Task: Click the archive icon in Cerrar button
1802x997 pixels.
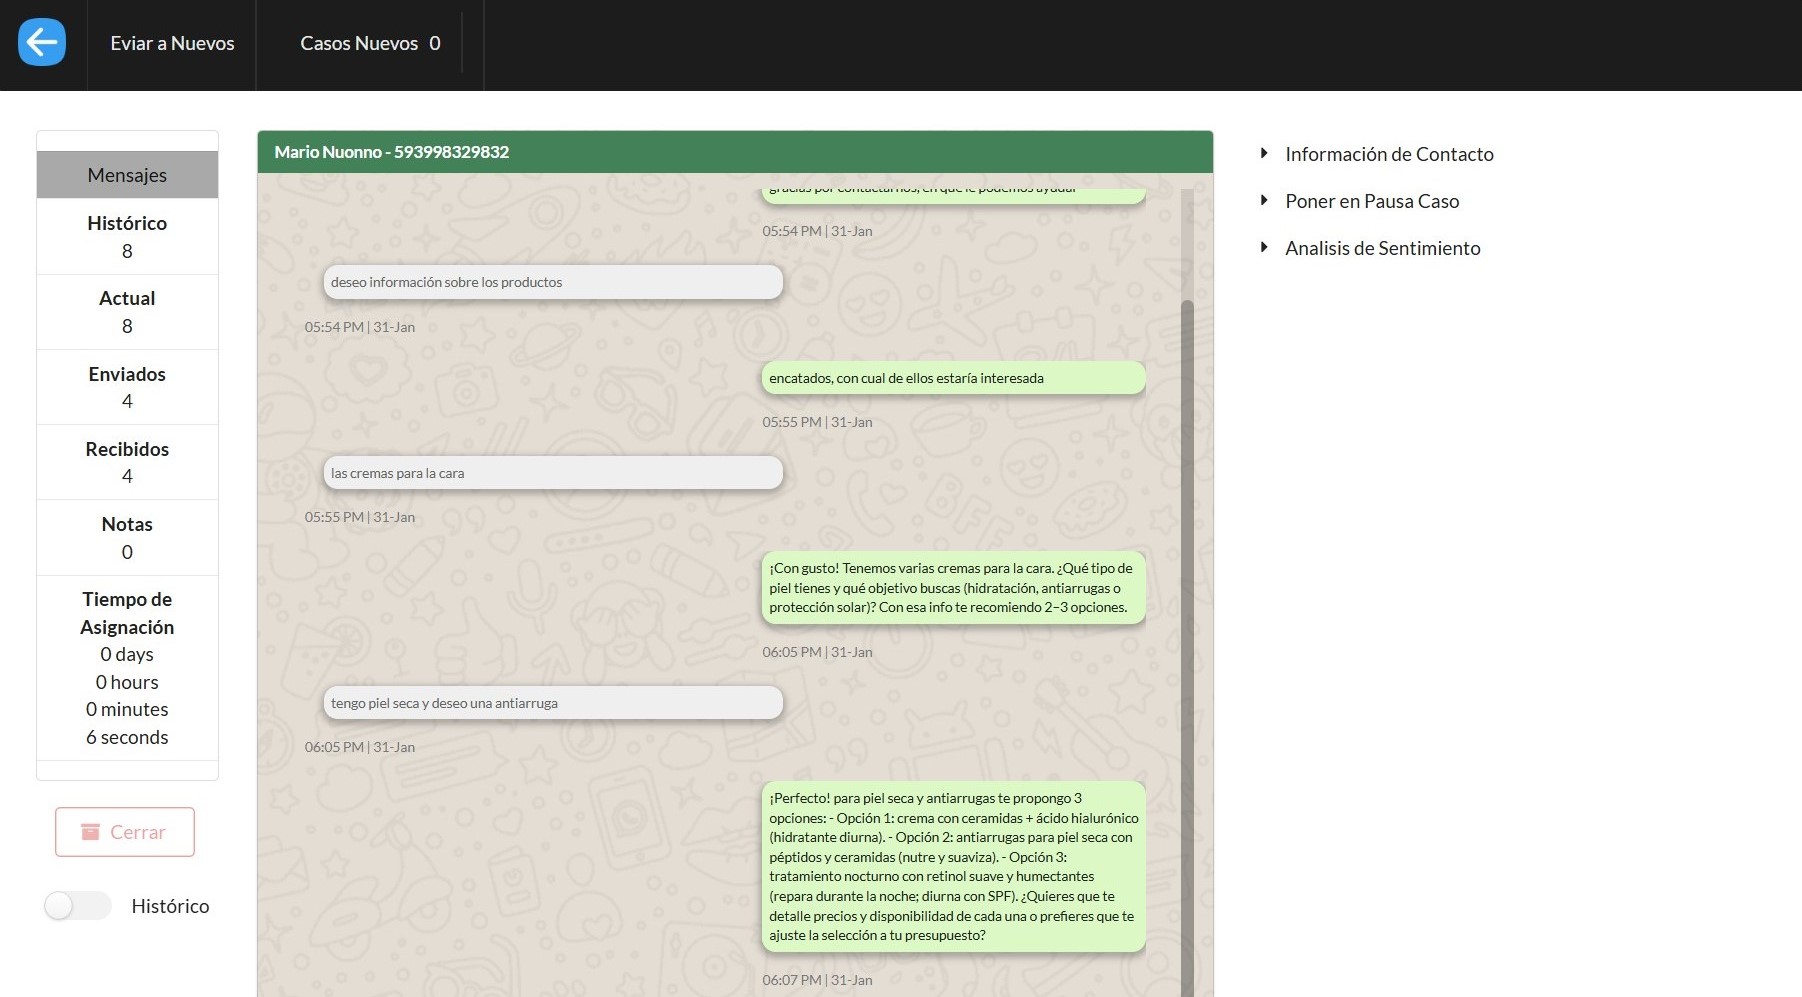Action: coord(90,832)
